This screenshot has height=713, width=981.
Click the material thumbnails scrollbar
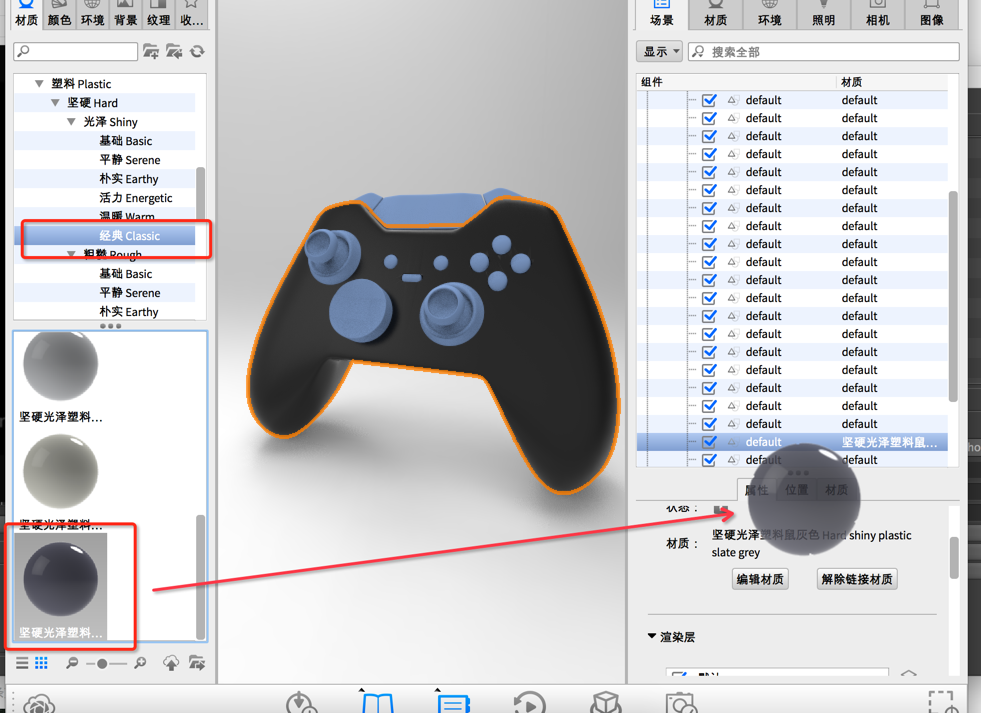click(x=201, y=576)
